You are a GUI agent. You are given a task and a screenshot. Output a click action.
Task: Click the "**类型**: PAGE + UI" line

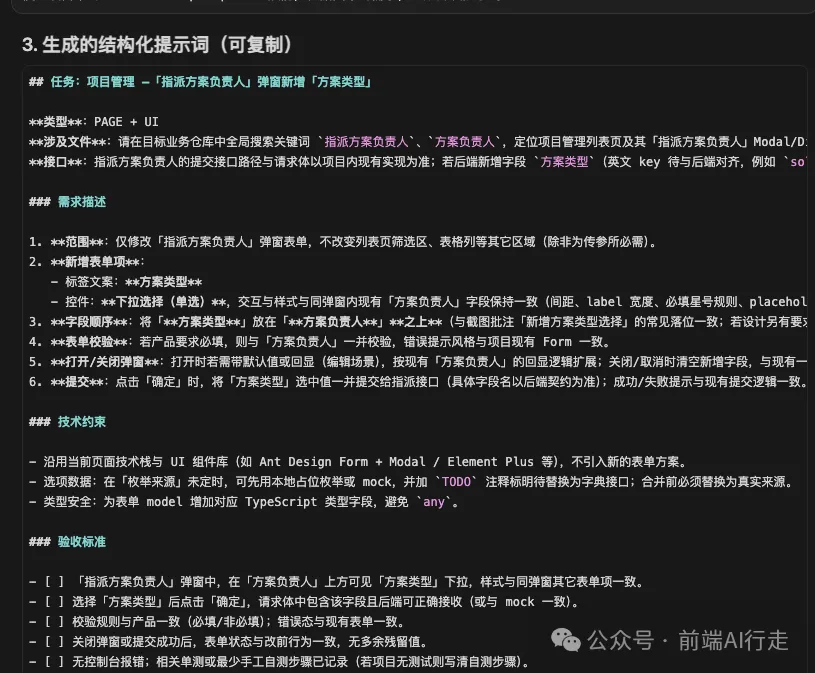[x=94, y=122]
